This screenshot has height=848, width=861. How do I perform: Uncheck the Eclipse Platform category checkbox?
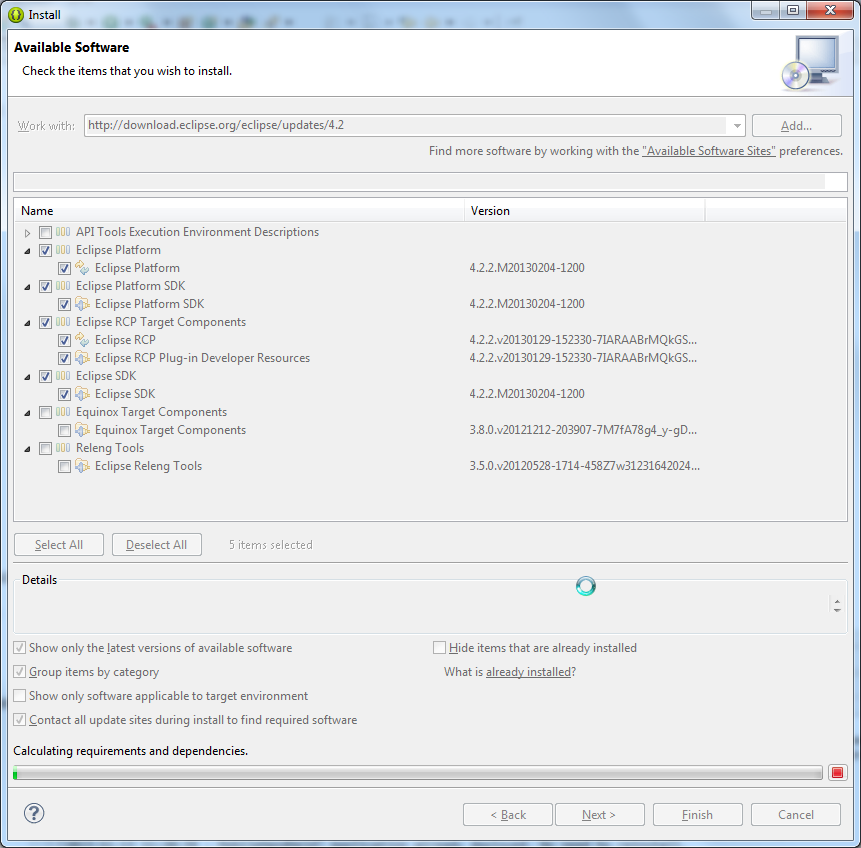click(46, 250)
